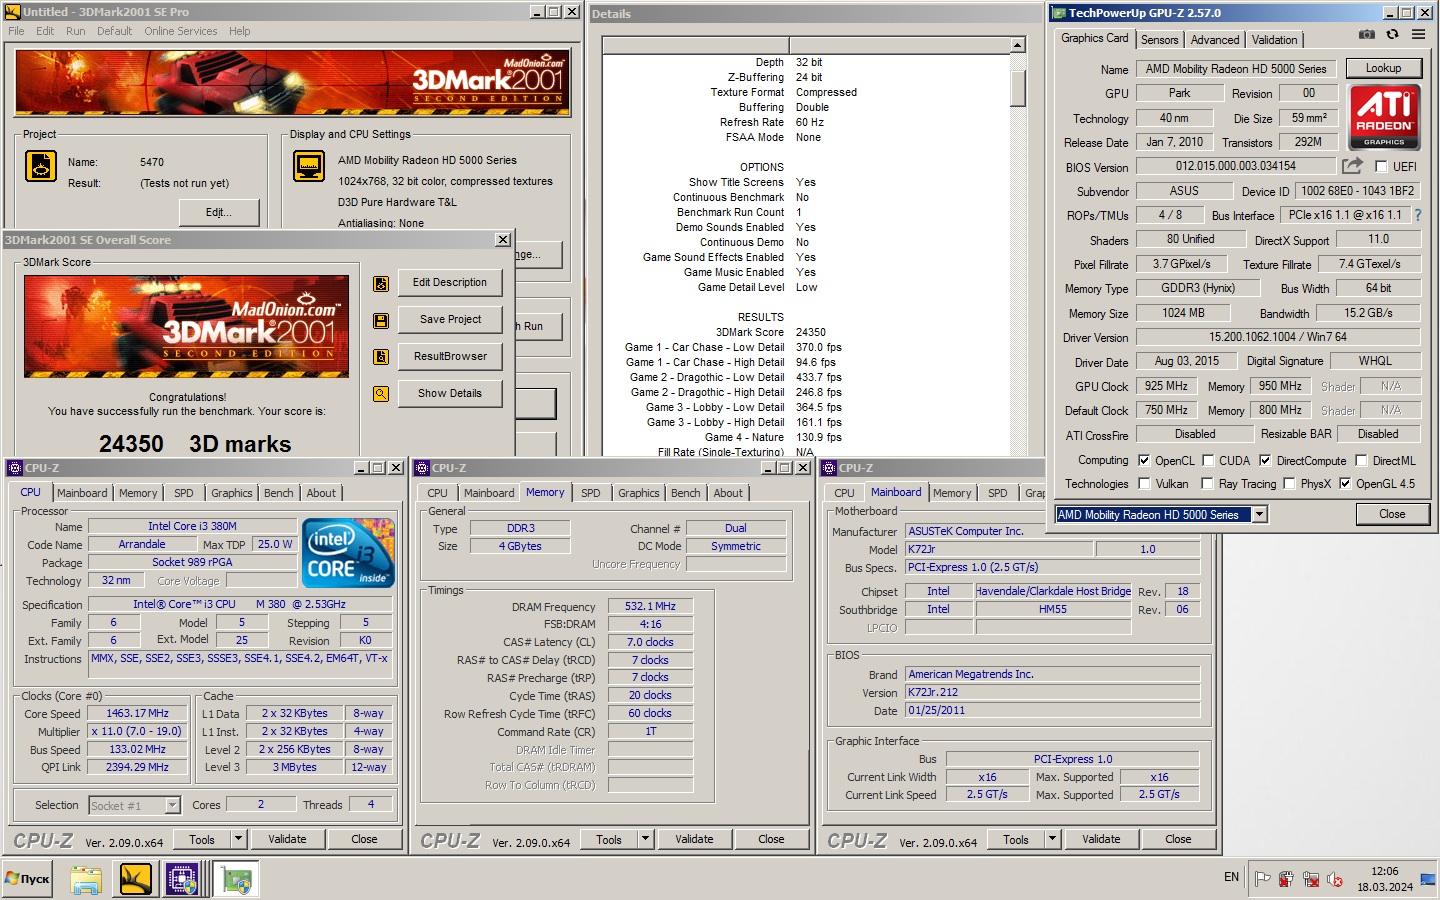Open Tools dropdown arrow in CPU-tab CPU-Z window
Screen dimensions: 1440x900
(x=238, y=839)
